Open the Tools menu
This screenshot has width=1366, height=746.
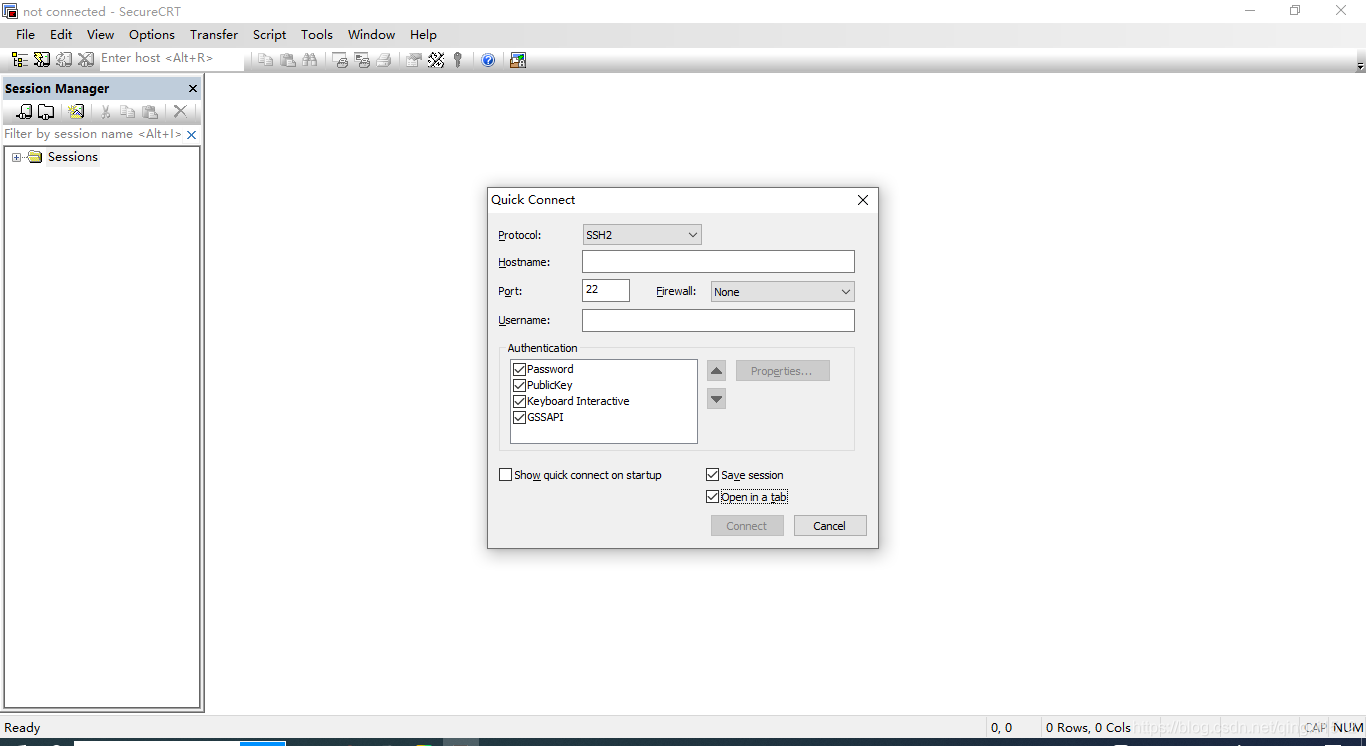point(317,34)
